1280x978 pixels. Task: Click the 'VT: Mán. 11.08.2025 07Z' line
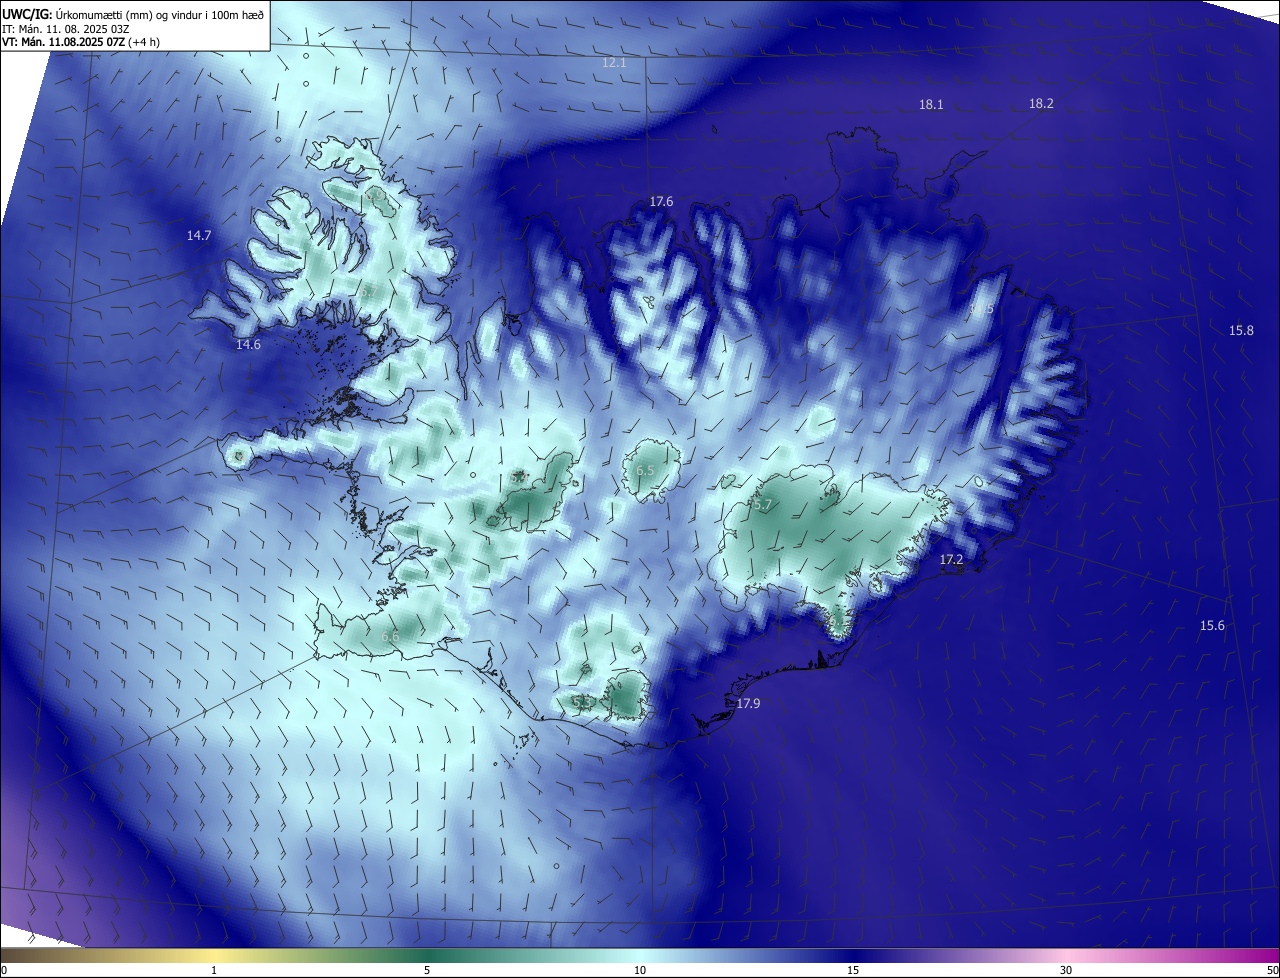point(81,42)
